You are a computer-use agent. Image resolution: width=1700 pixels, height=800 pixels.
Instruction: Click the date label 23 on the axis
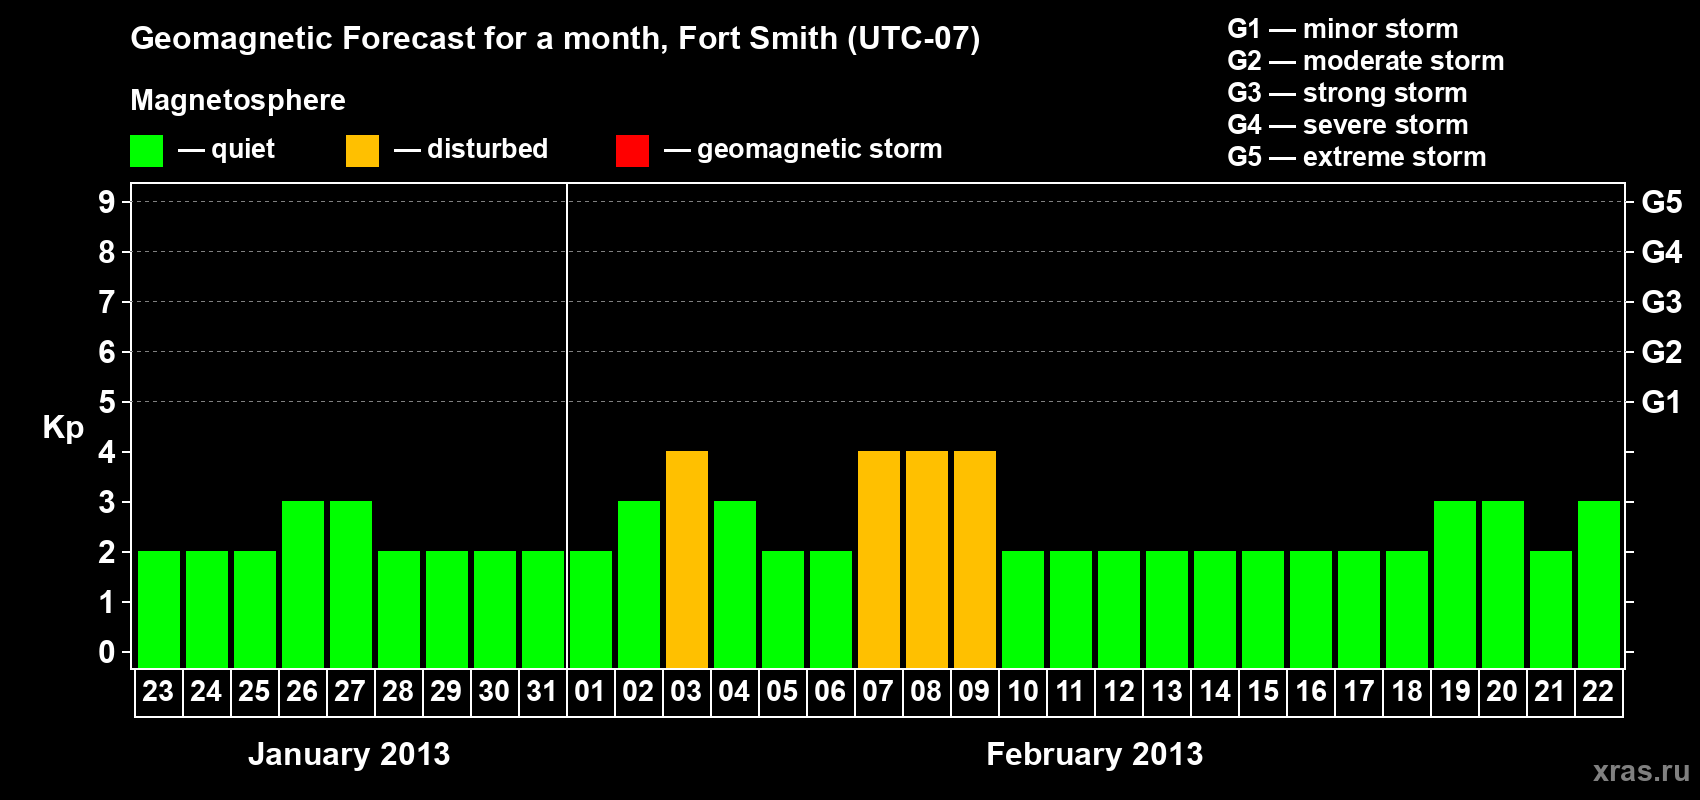[x=158, y=691]
